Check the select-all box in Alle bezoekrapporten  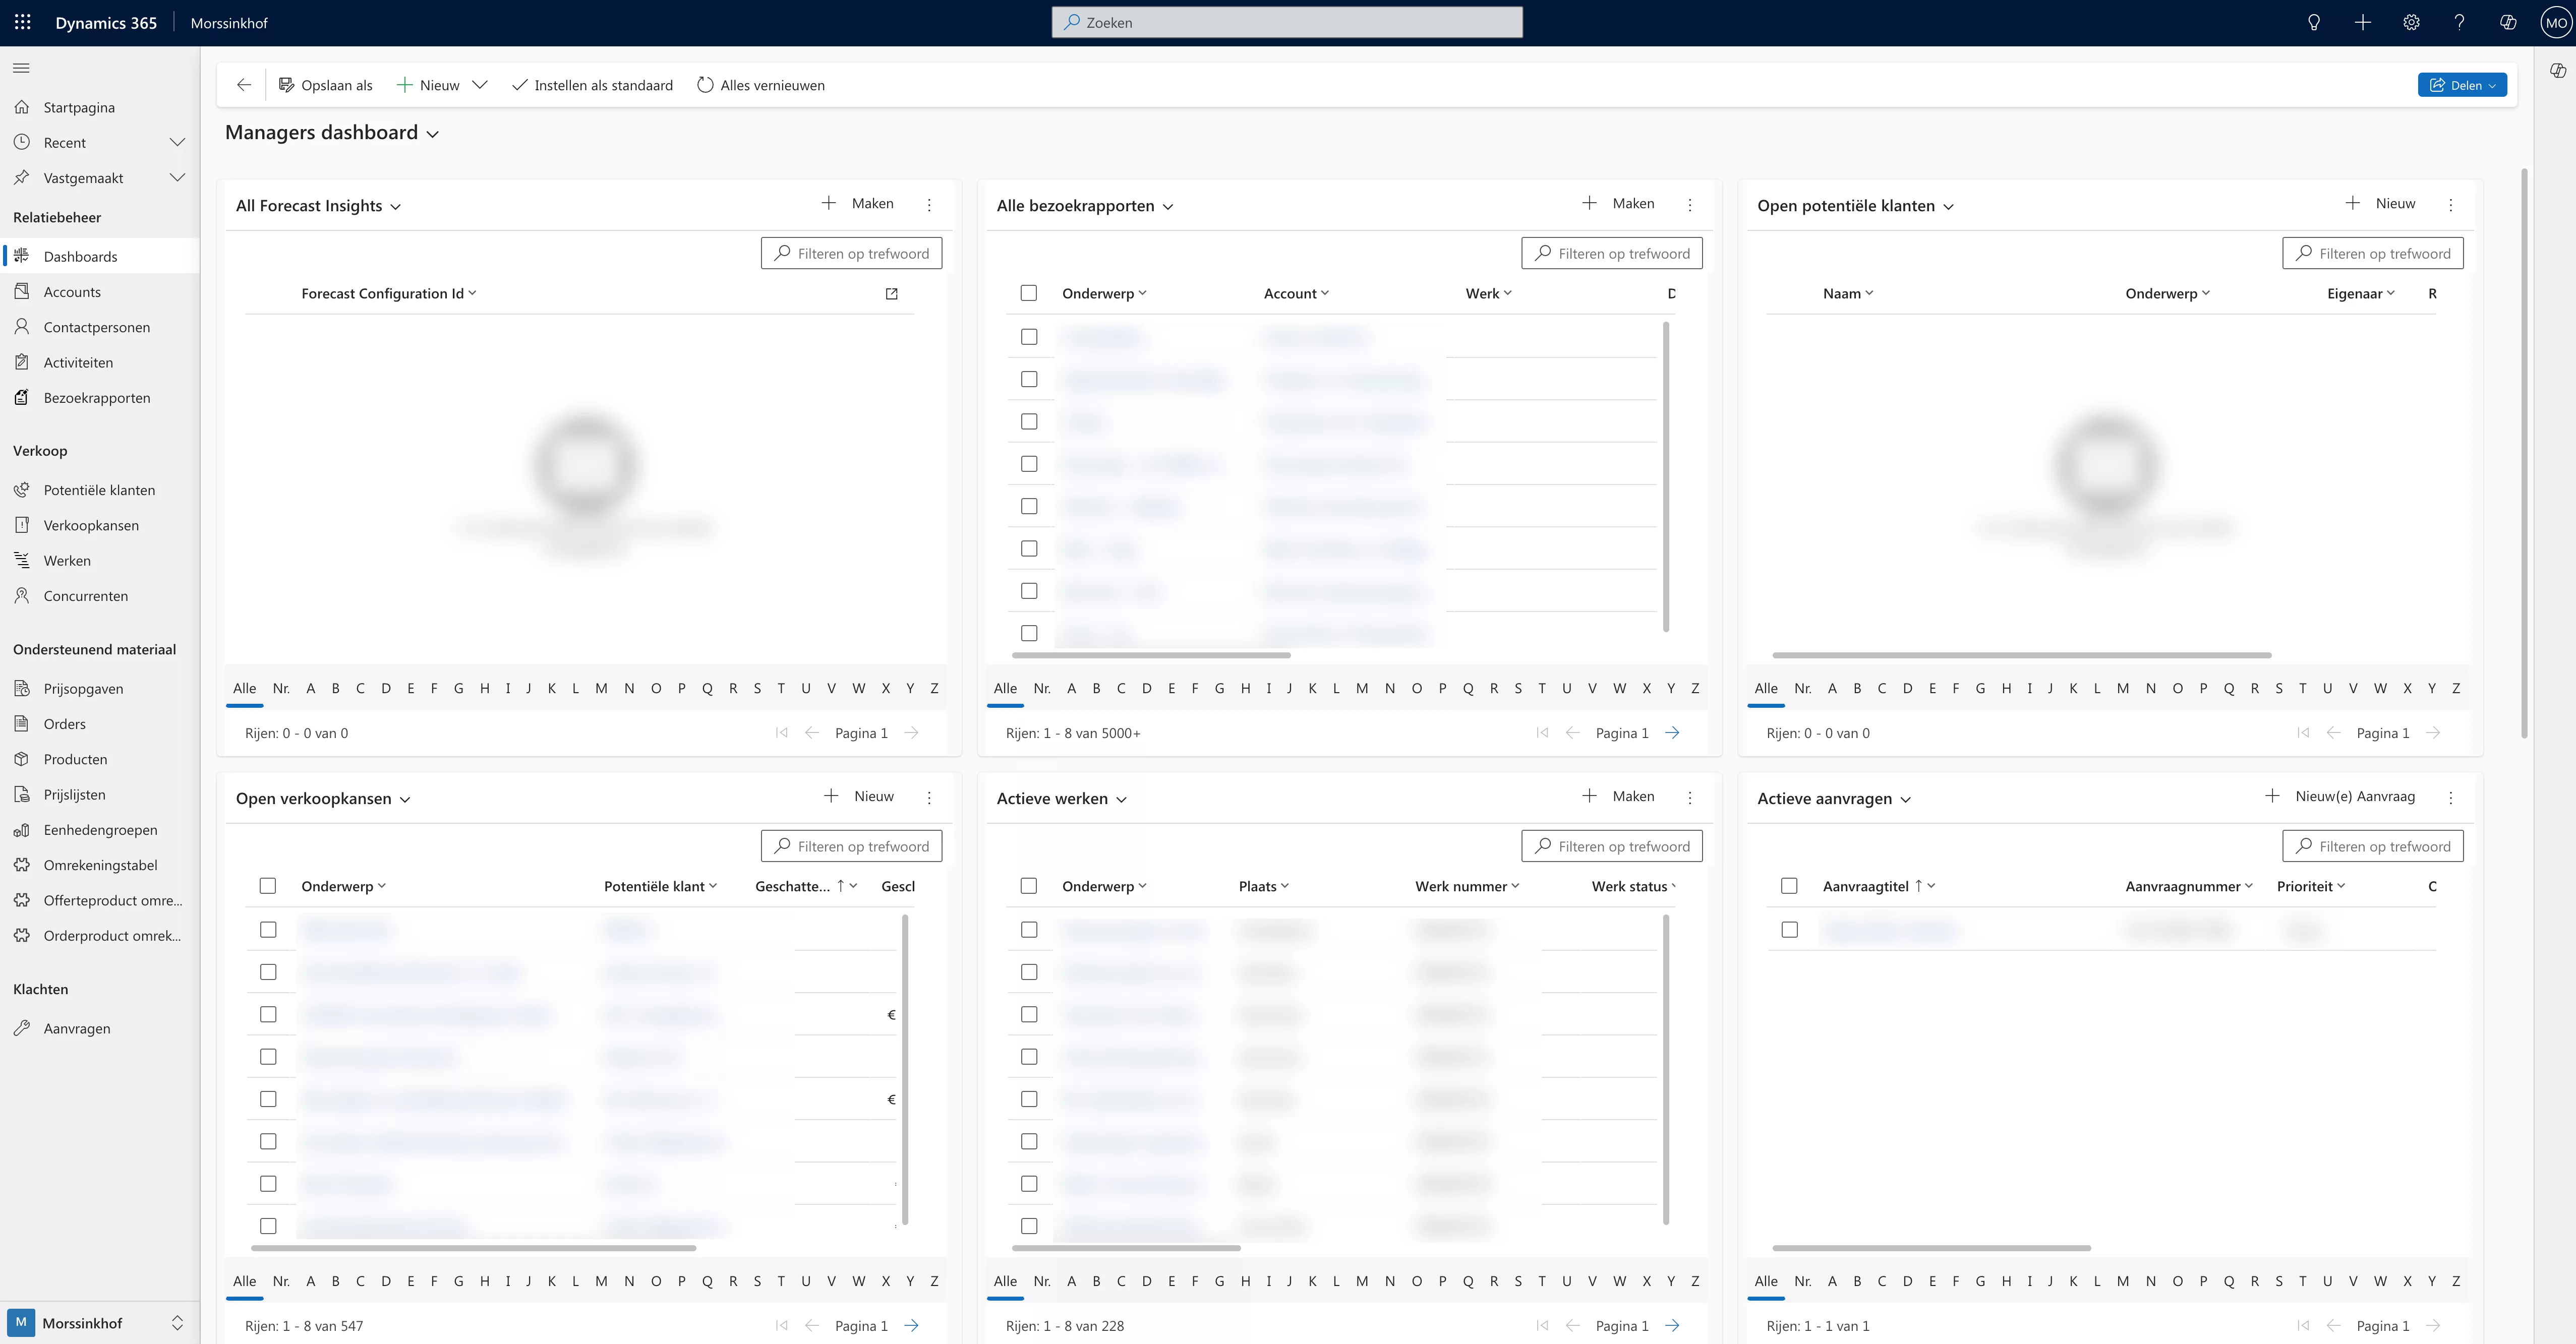tap(1030, 293)
